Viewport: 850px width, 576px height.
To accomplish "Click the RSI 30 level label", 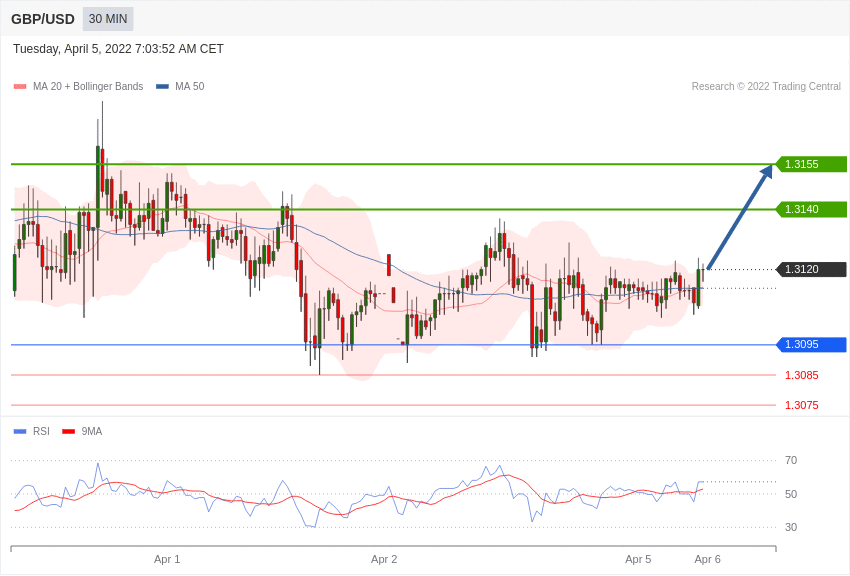I will click(x=791, y=527).
